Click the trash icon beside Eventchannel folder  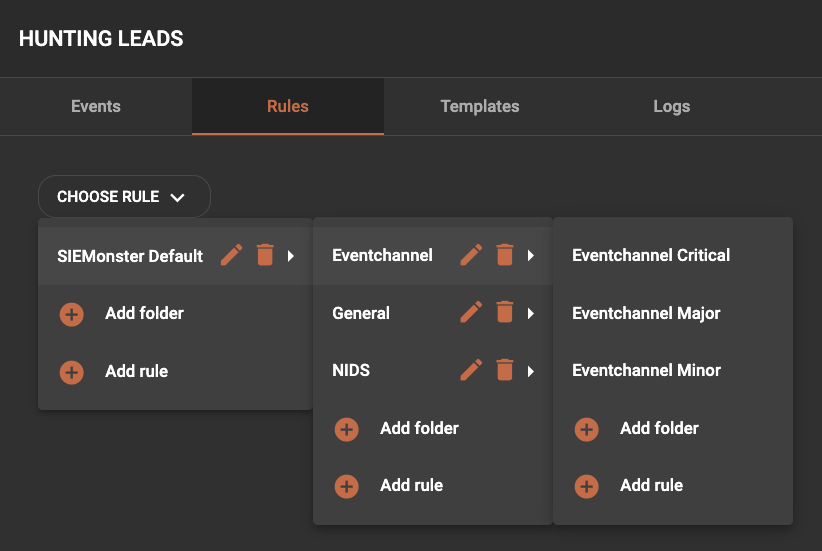point(504,255)
